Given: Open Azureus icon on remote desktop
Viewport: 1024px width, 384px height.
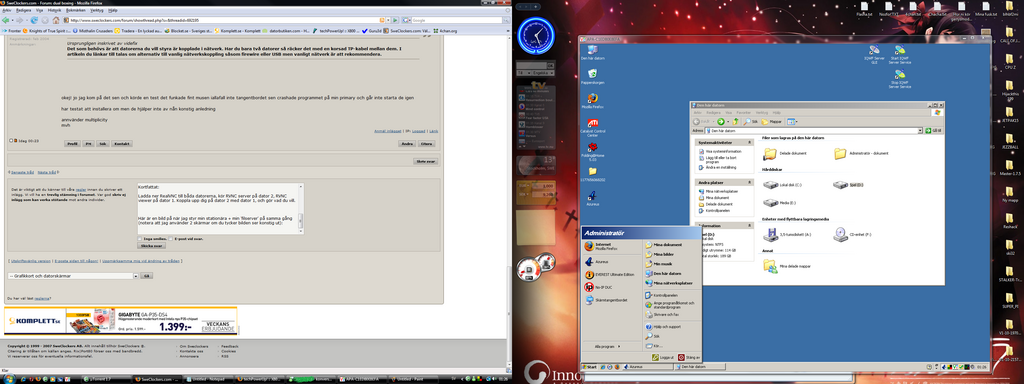Looking at the screenshot, I should (592, 197).
